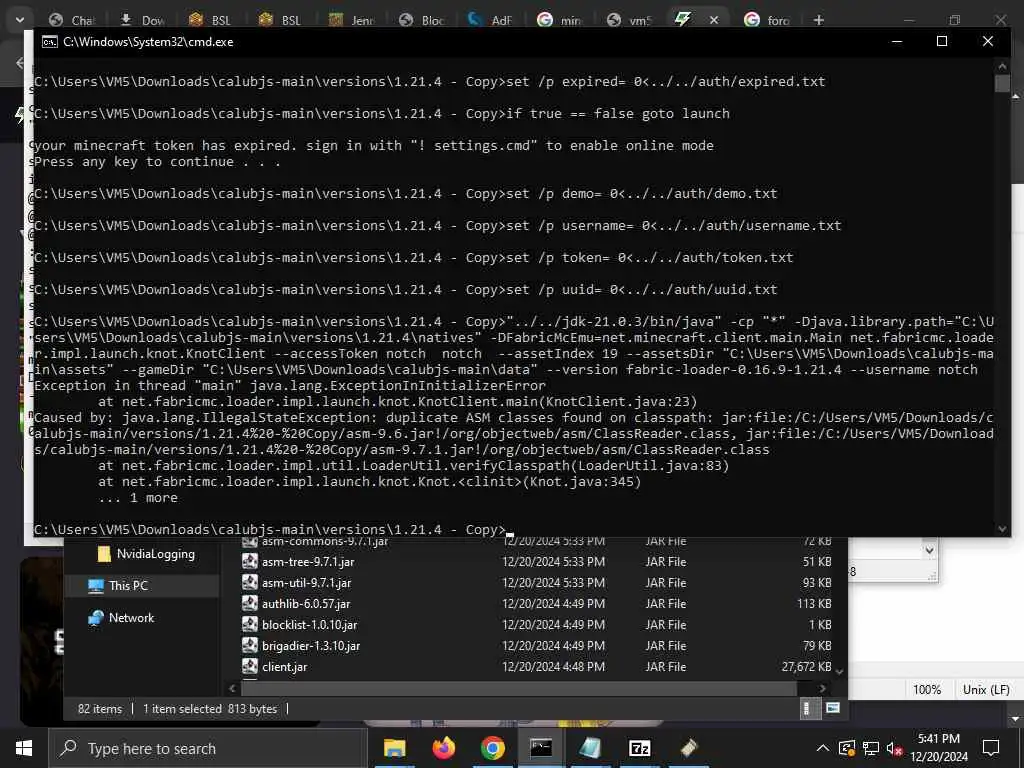
Task: Show hidden system tray icons
Action: (823, 748)
